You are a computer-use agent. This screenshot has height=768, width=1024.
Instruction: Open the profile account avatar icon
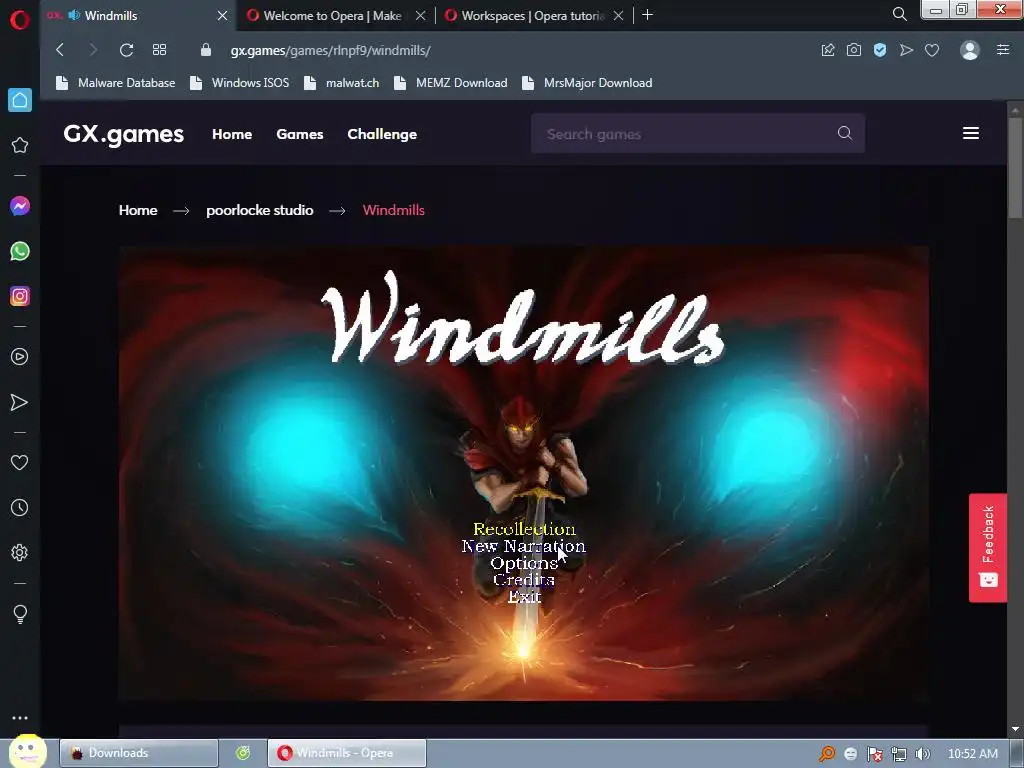(x=970, y=50)
